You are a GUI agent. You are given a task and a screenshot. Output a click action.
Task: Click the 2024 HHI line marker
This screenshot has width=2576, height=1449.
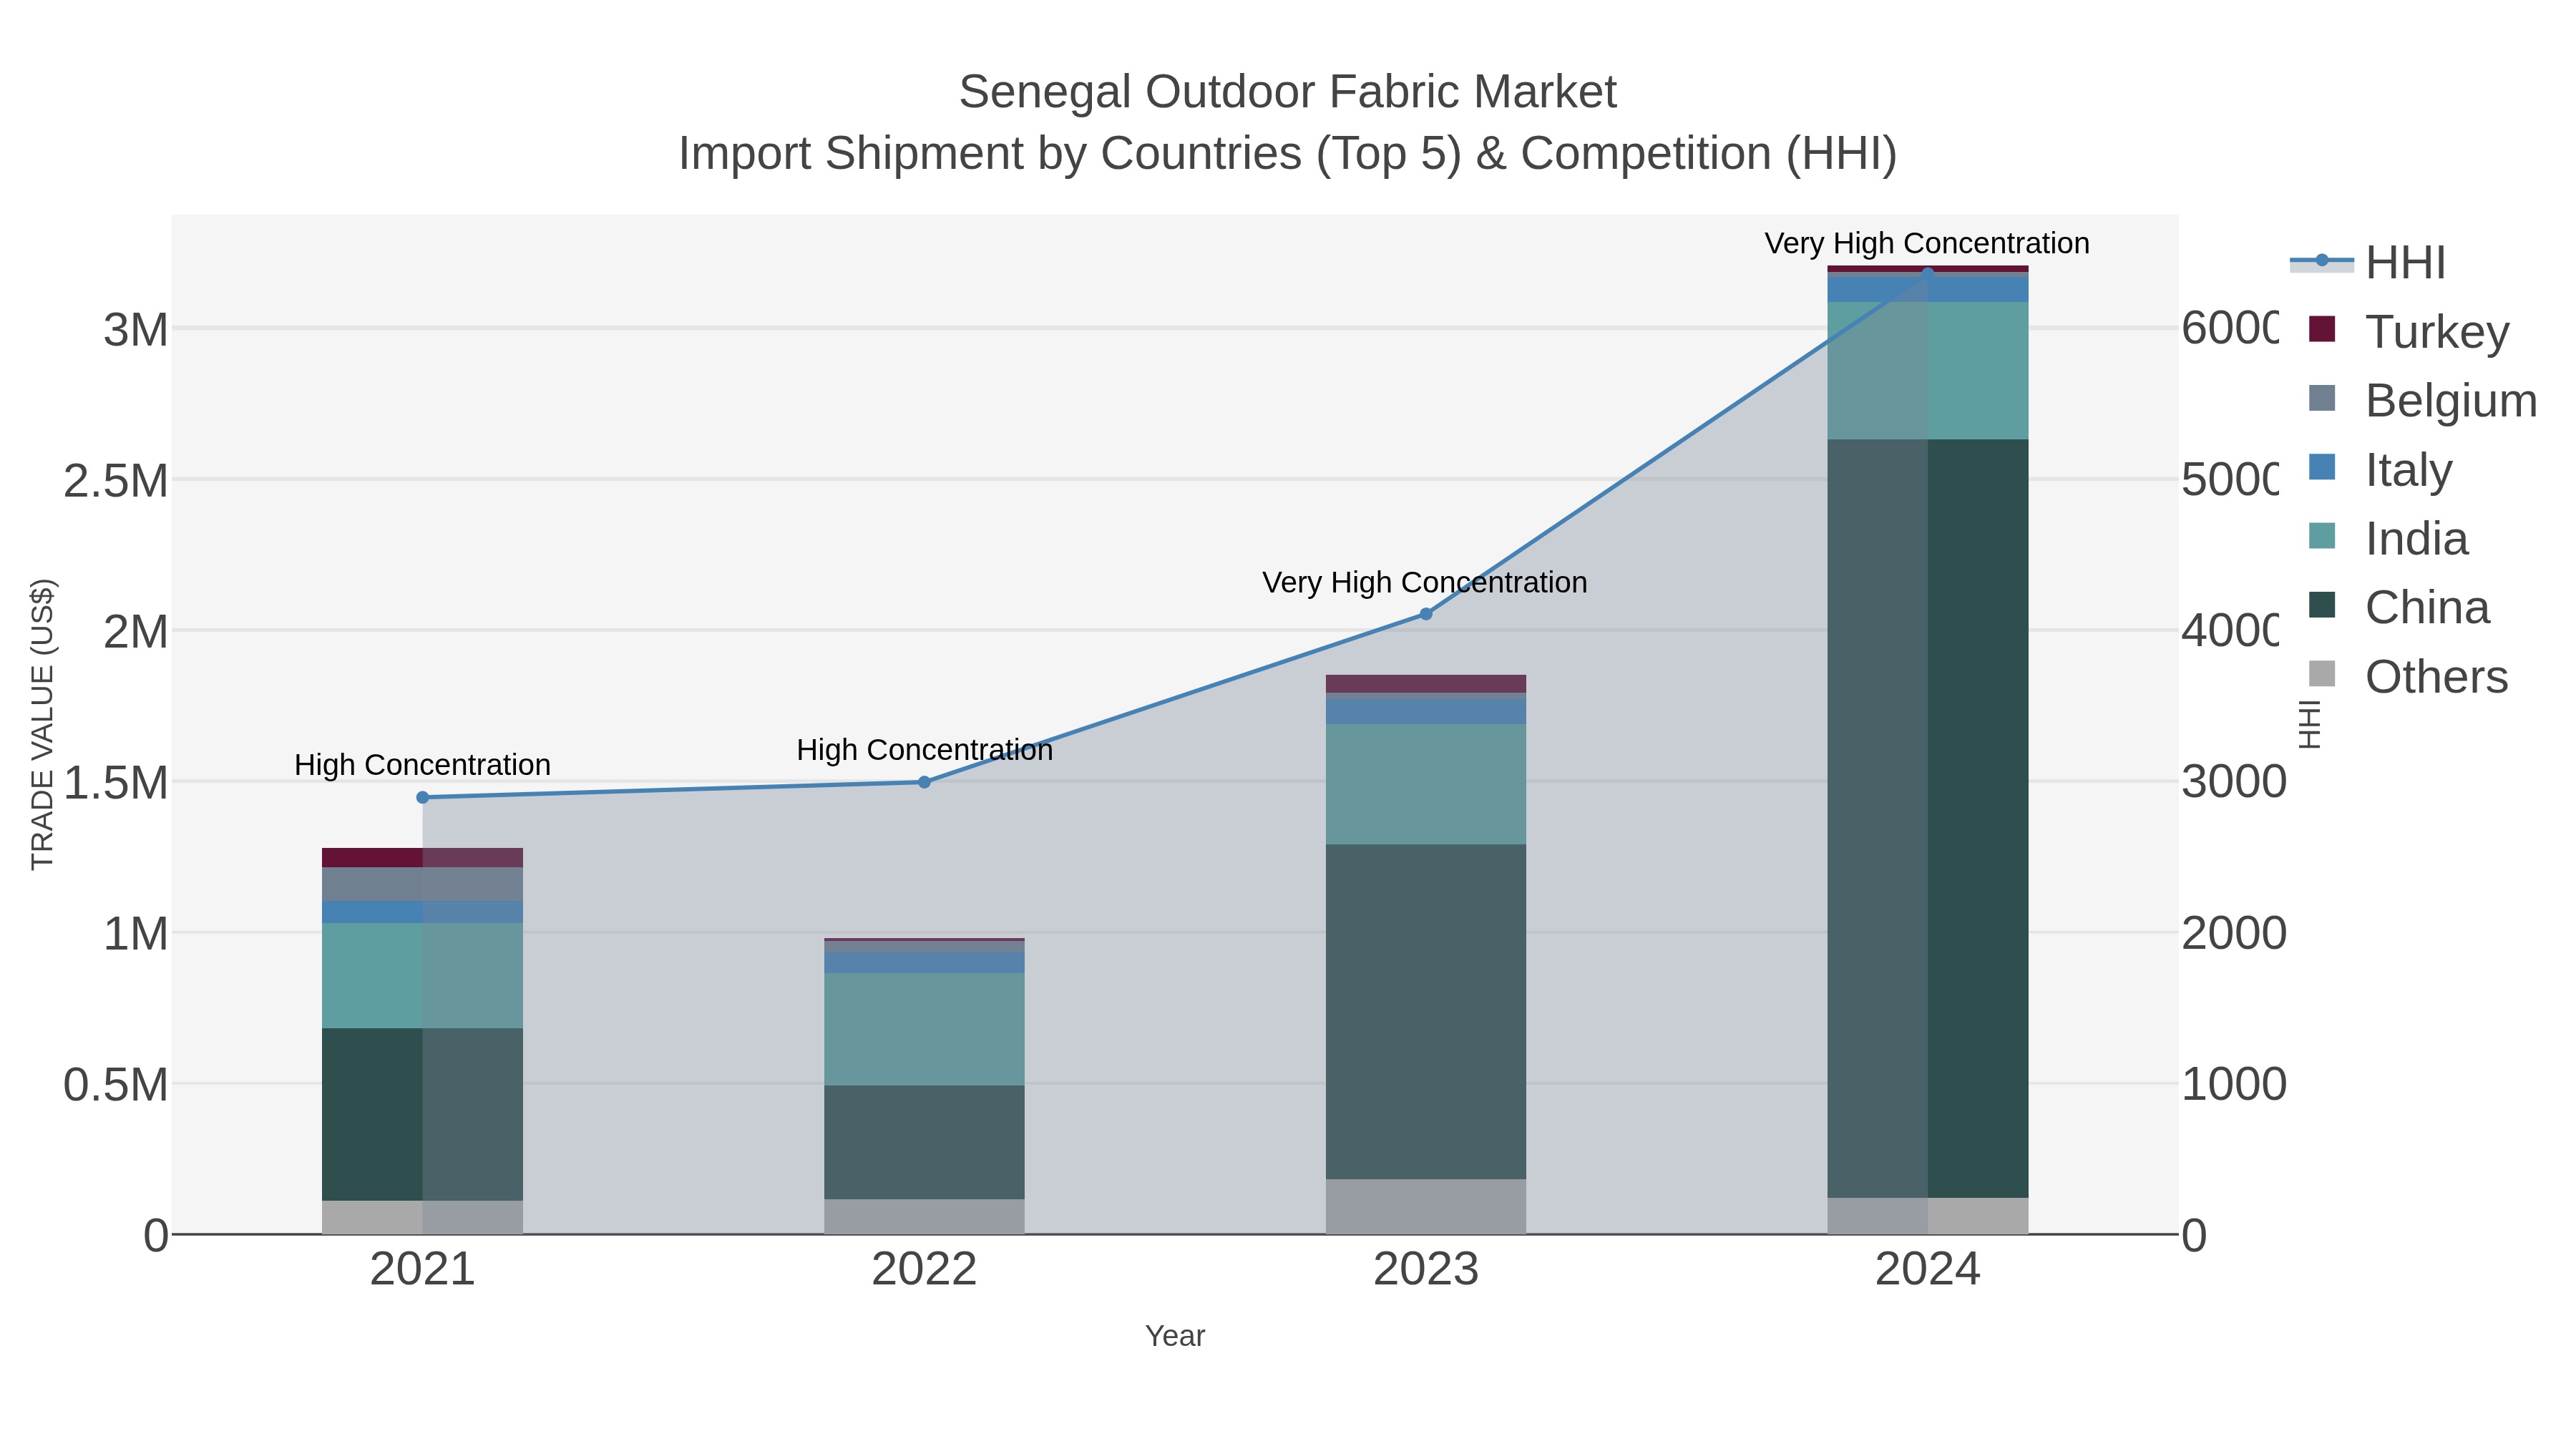(x=1928, y=272)
